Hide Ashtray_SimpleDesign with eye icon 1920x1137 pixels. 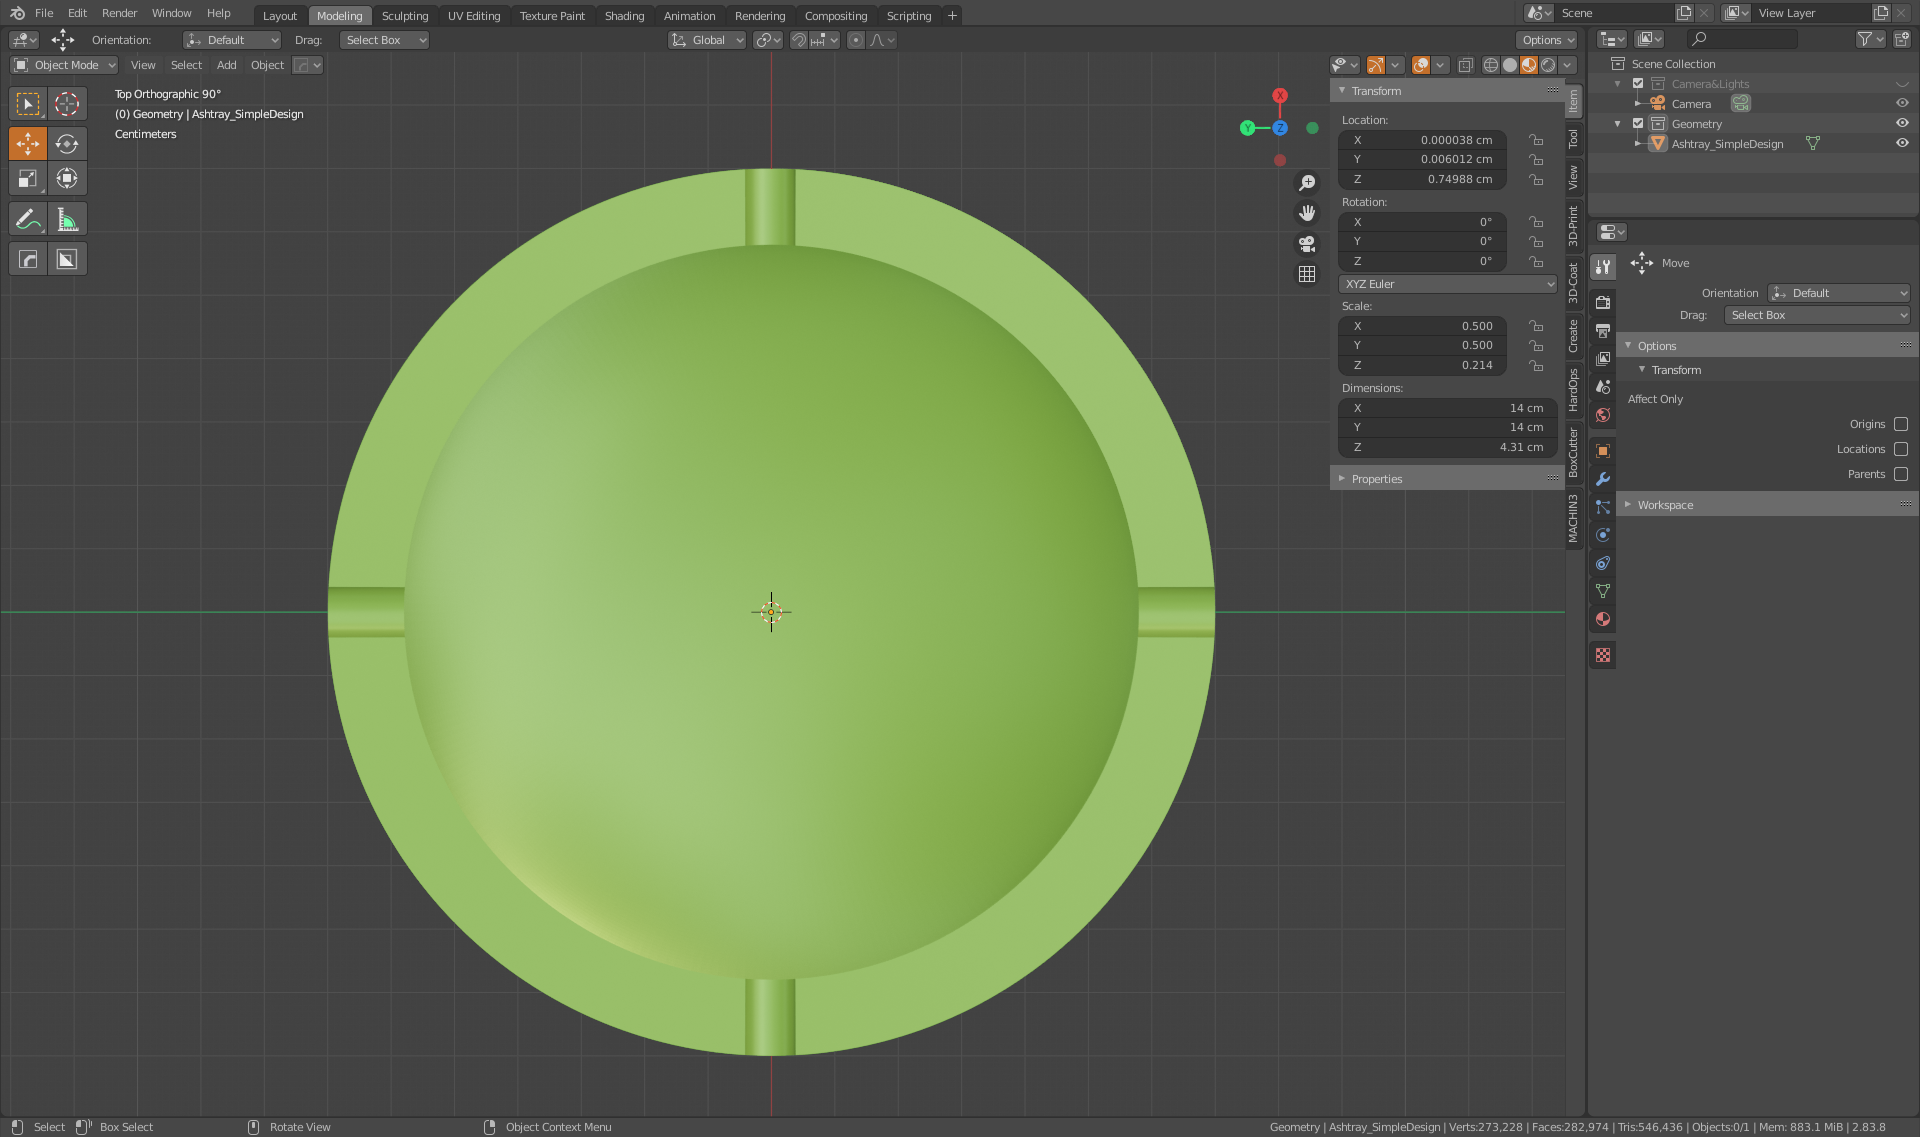tap(1901, 143)
